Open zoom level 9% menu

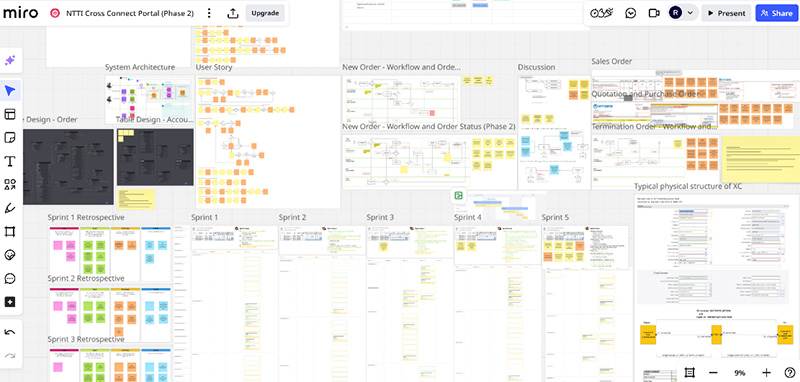point(739,373)
